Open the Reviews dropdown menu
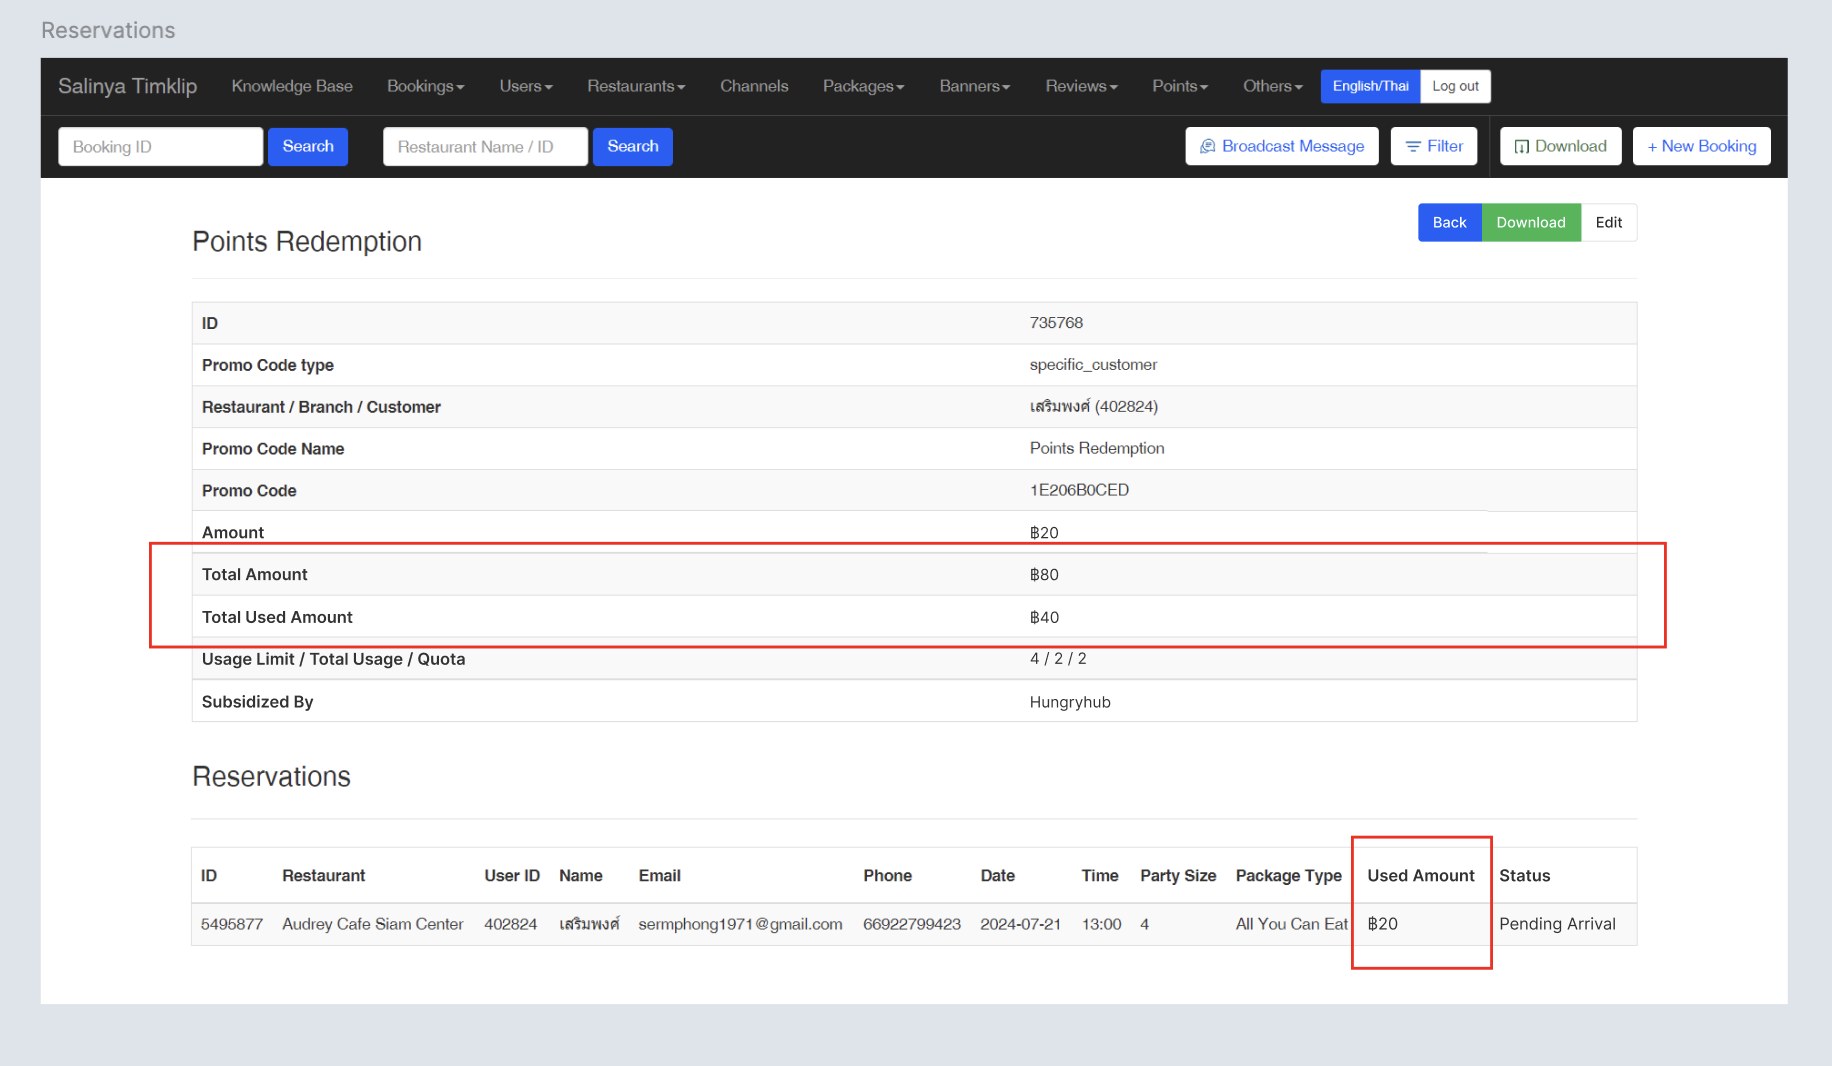The height and width of the screenshot is (1066, 1832). [1081, 86]
